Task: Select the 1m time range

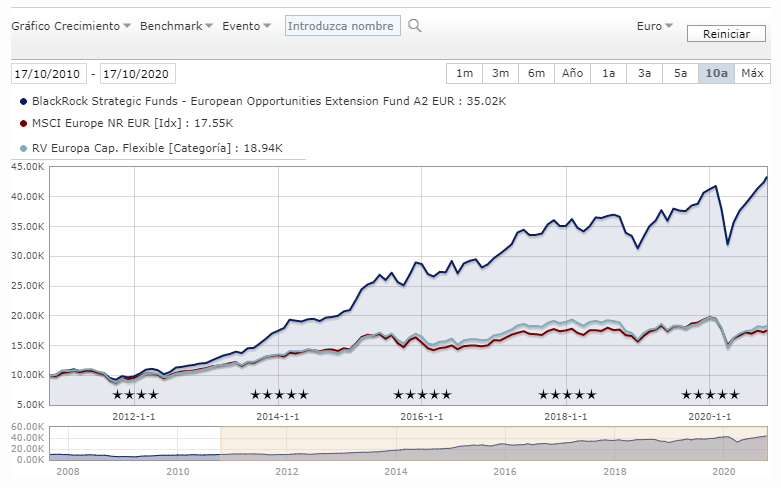Action: [464, 73]
